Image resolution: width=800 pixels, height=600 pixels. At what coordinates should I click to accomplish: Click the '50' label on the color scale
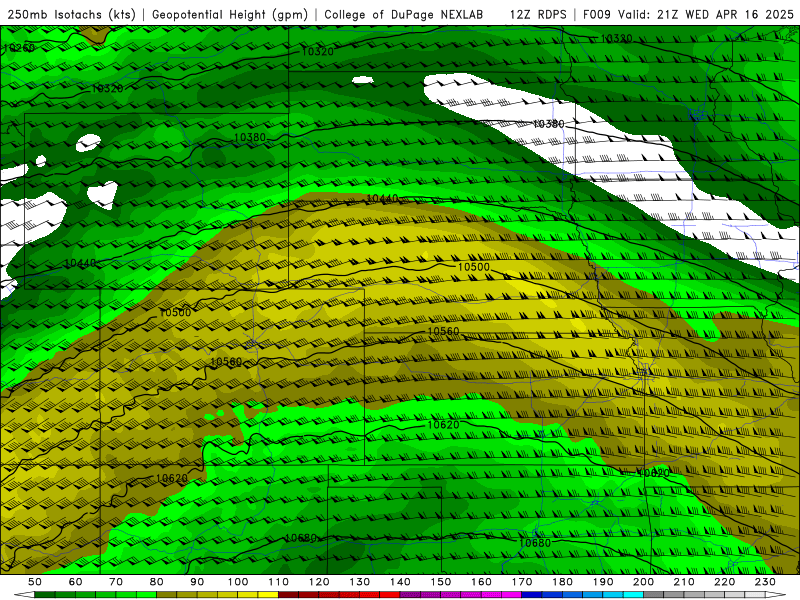(x=35, y=582)
